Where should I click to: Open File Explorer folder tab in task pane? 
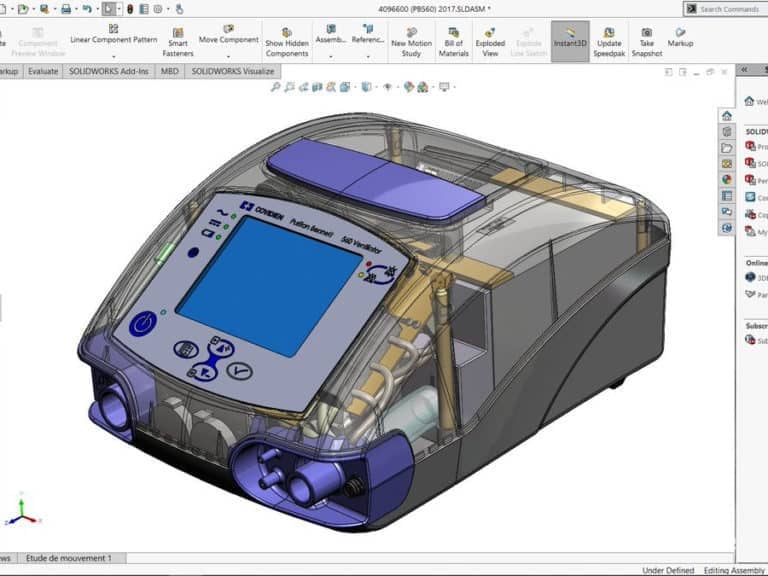point(727,148)
